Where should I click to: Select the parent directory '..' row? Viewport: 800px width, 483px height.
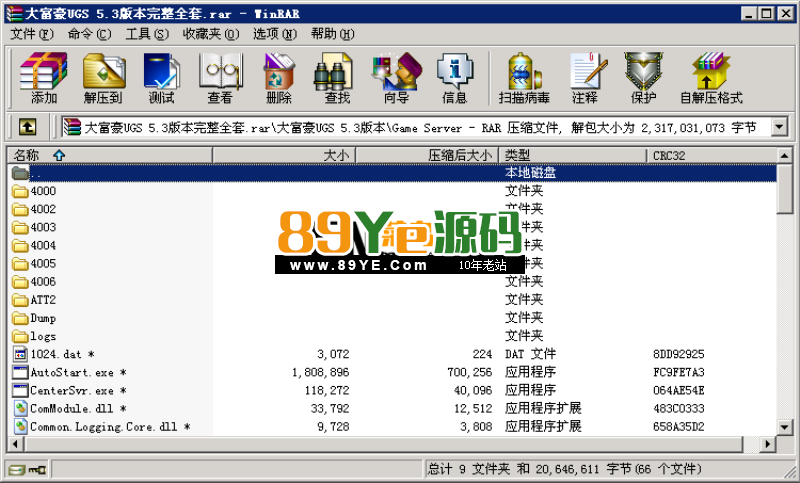click(392, 173)
